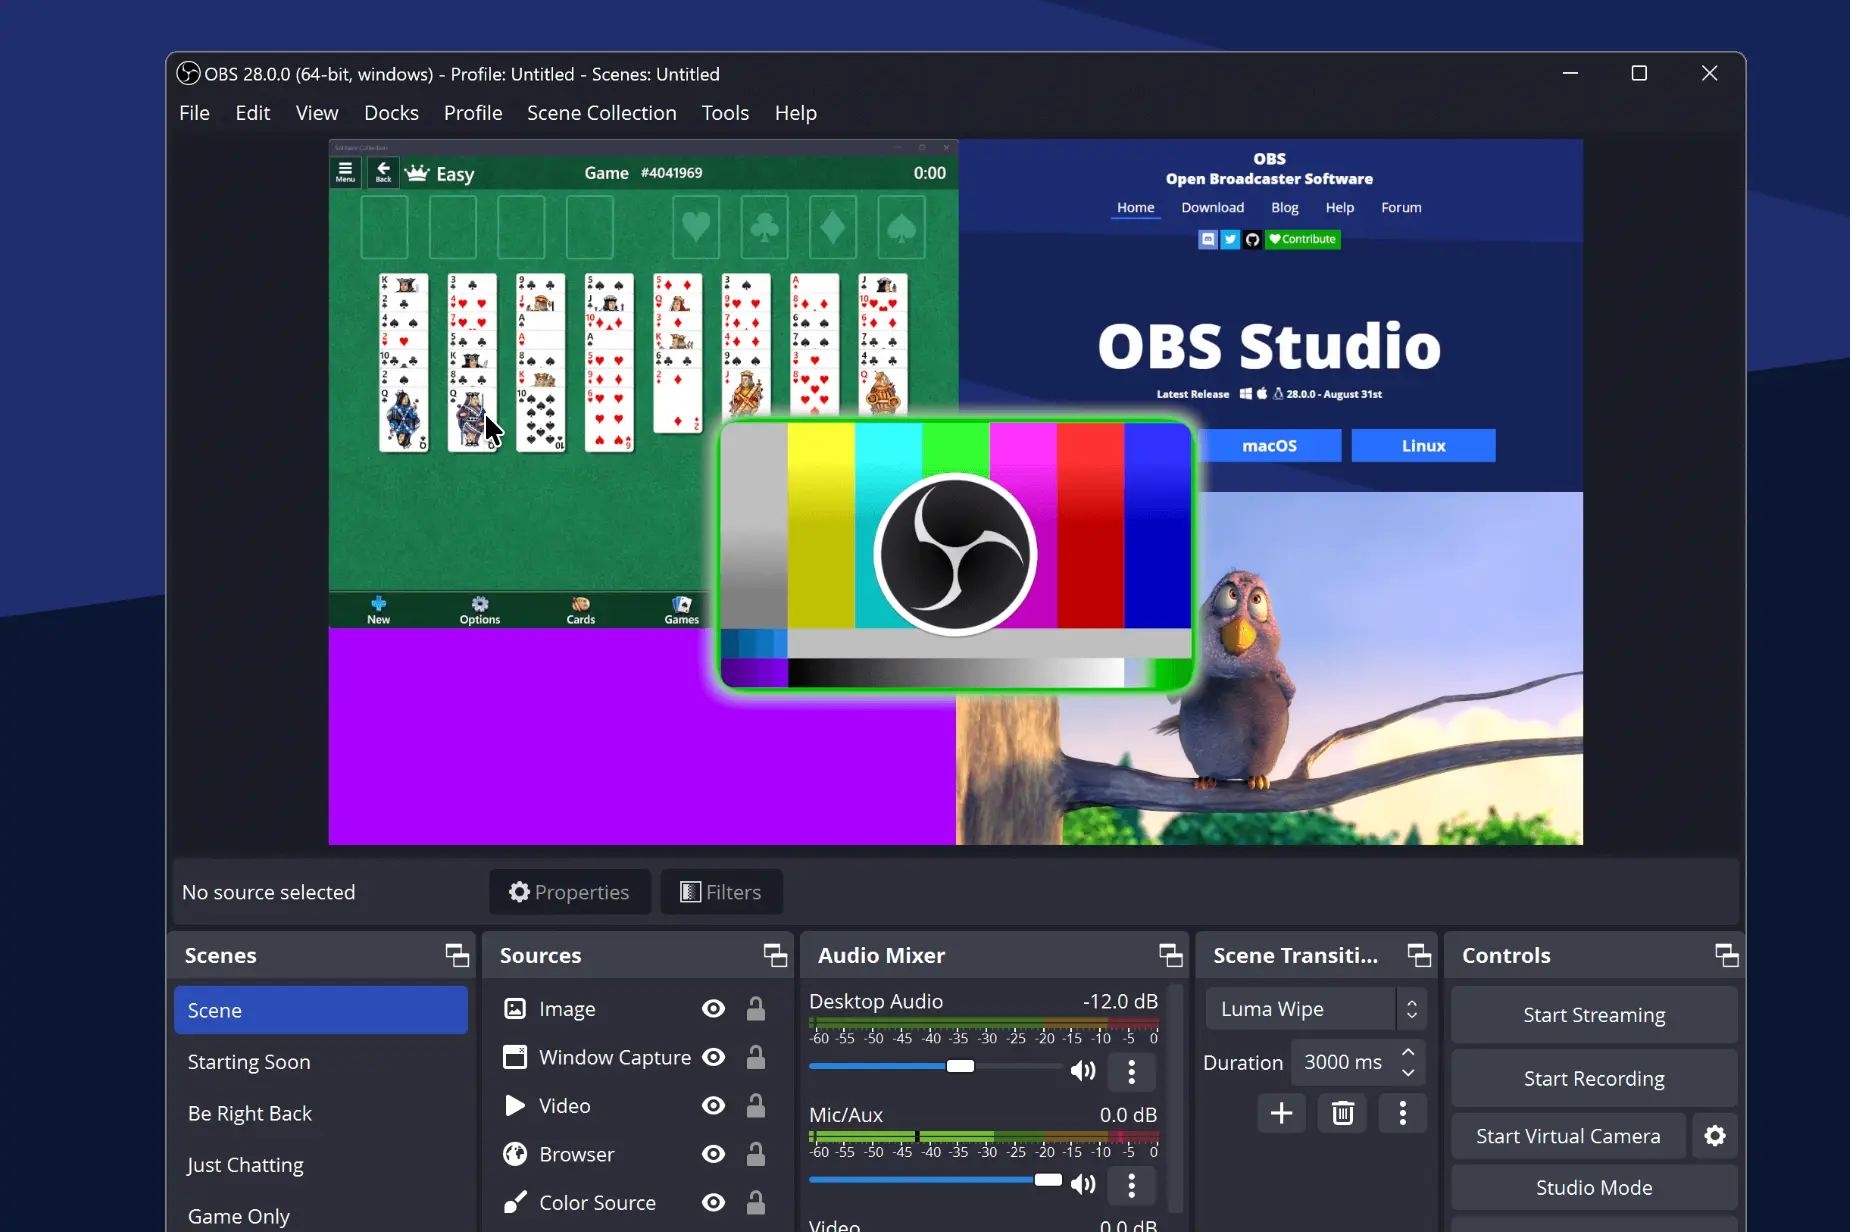Mute Mic/Aux with the speaker icon
This screenshot has height=1232, width=1850.
[x=1083, y=1185]
